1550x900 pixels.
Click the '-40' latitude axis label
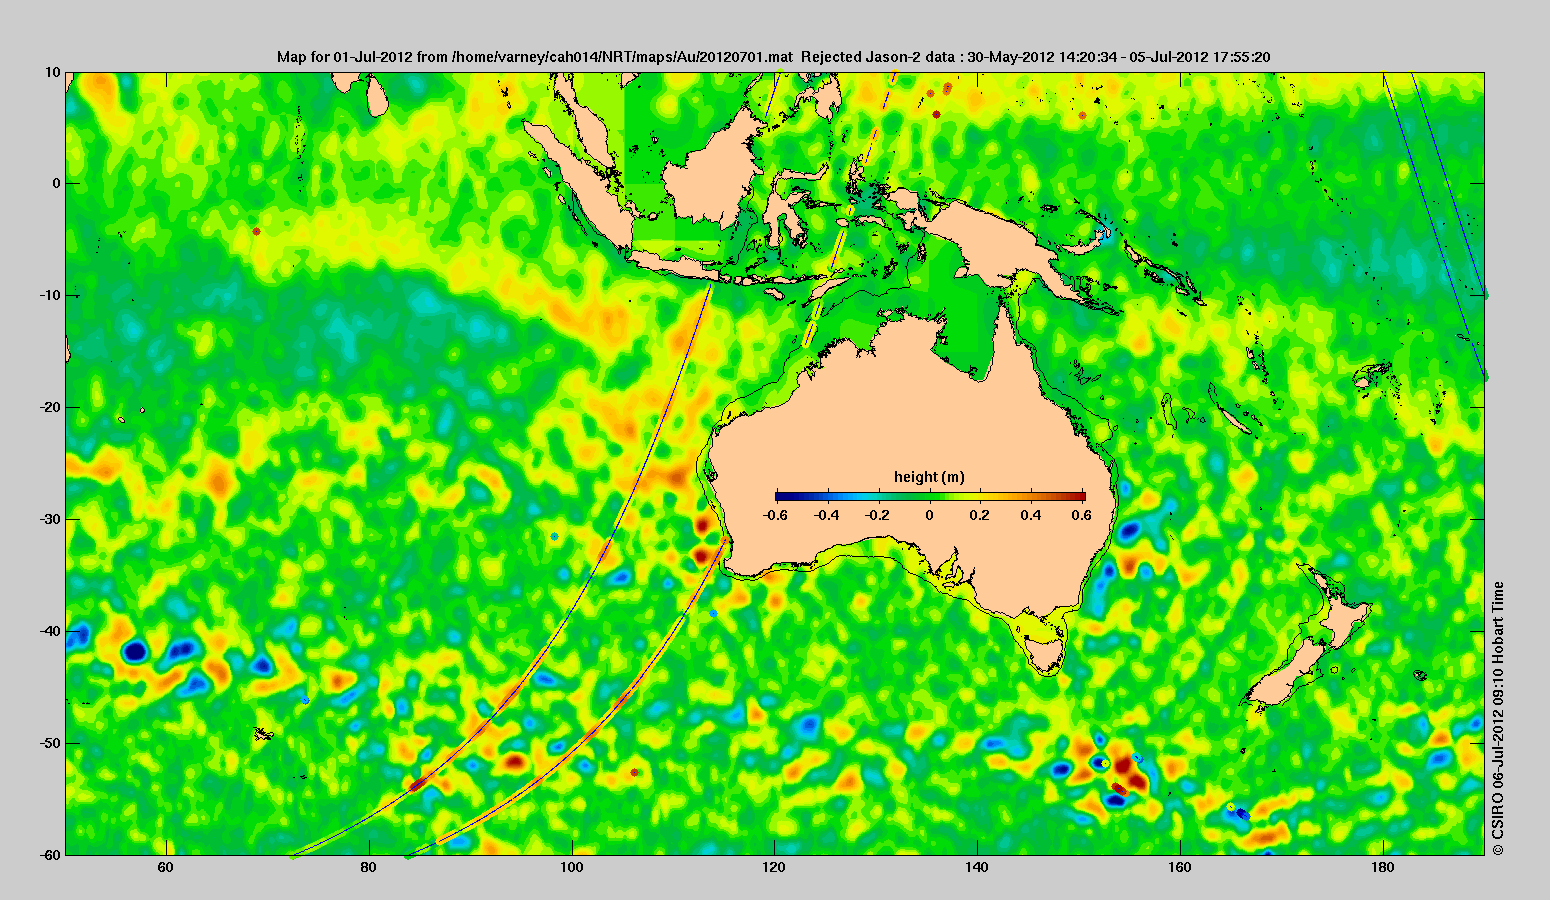50,632
